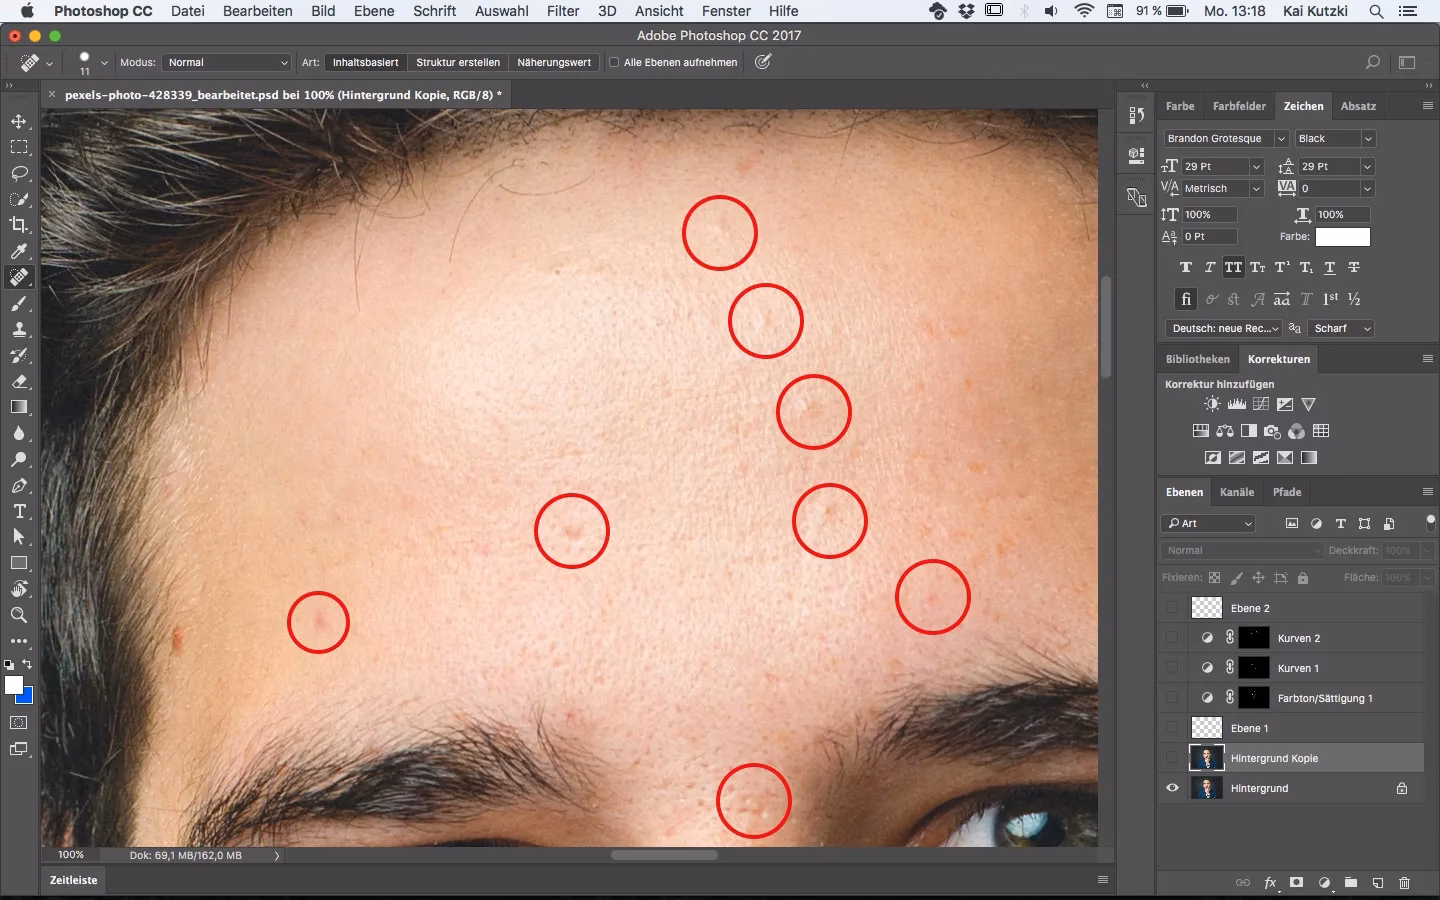Open the Filter menu

(x=563, y=11)
